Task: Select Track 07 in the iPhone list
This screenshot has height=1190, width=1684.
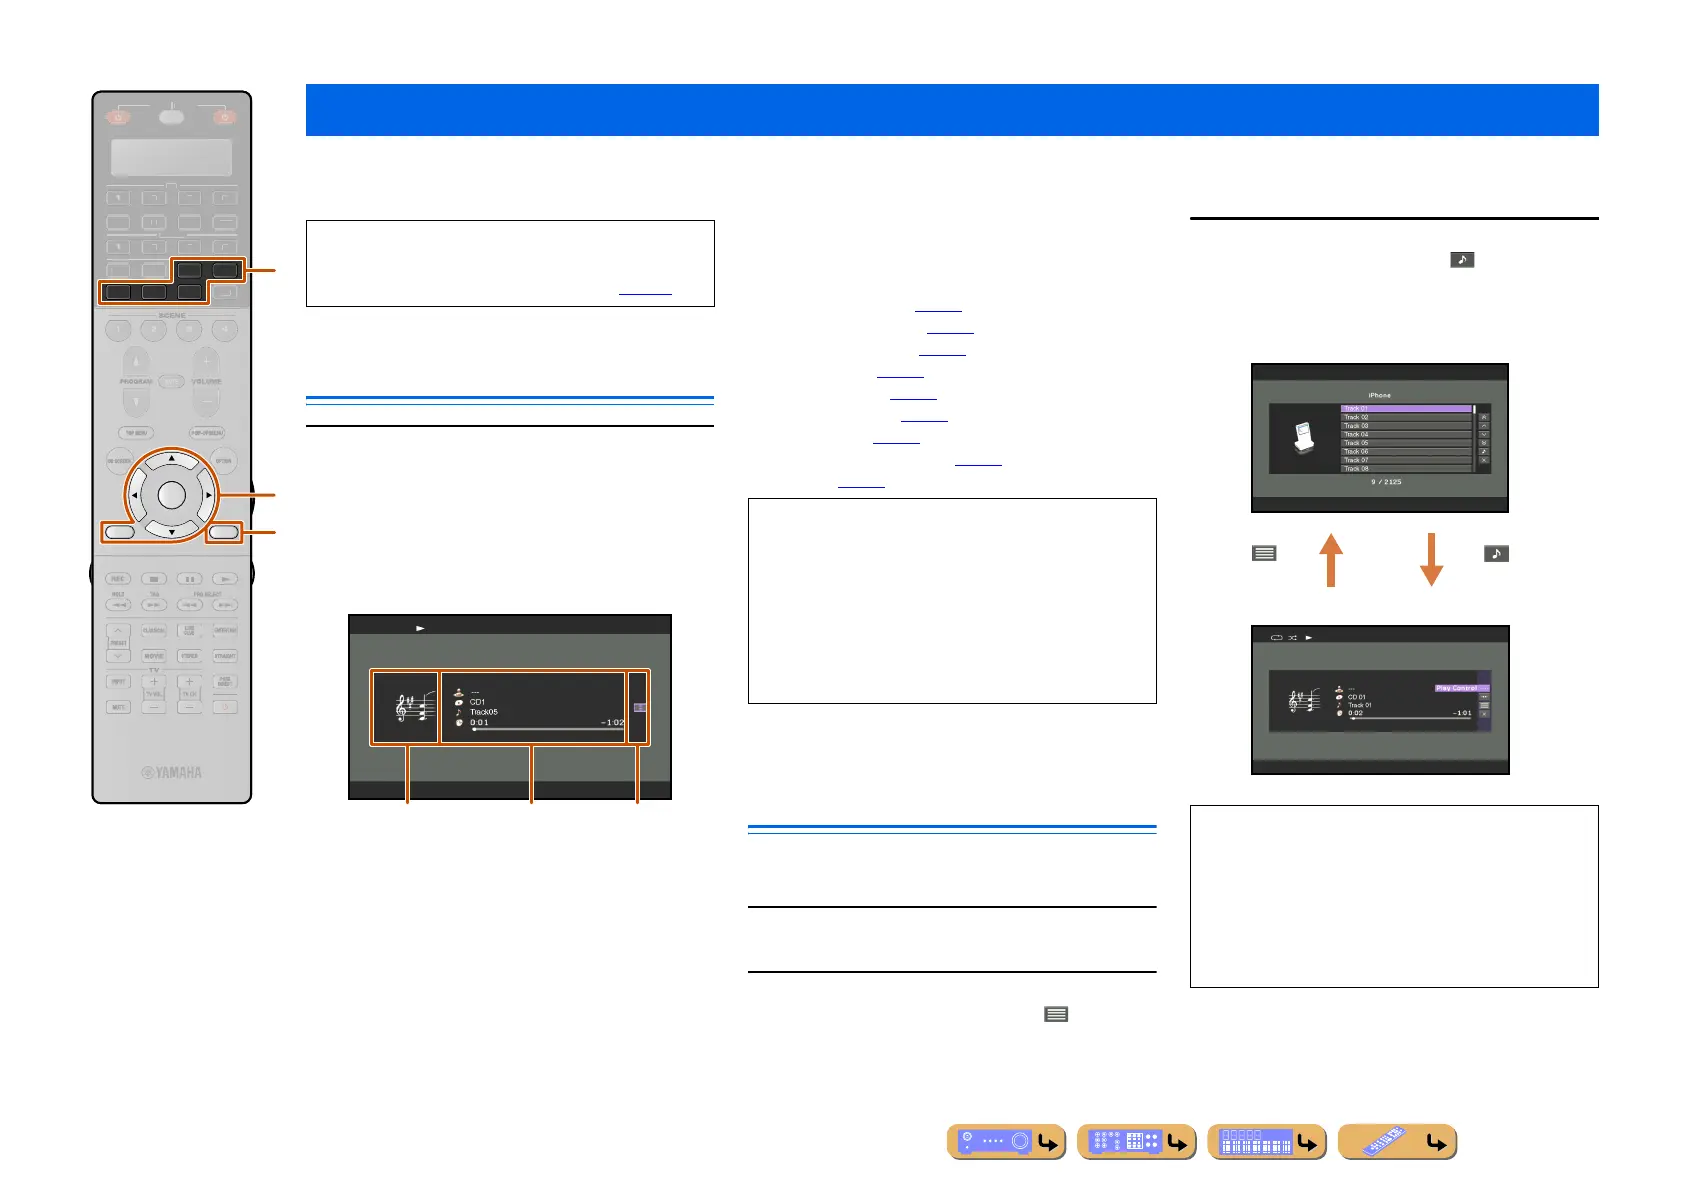Action: [x=1406, y=460]
